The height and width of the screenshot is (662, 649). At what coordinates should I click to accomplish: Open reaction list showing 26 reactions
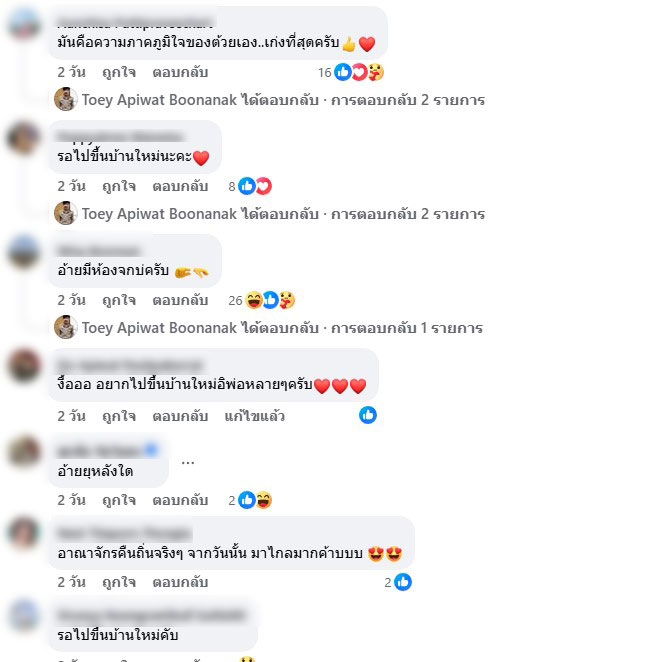pos(261,300)
